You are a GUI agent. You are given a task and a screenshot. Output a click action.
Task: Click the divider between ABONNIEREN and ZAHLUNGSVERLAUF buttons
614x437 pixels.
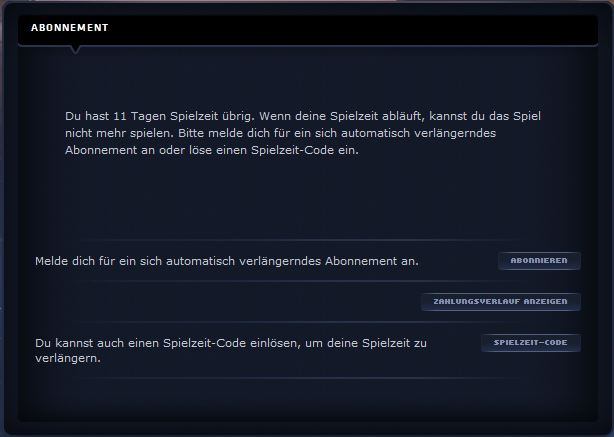(x=299, y=281)
